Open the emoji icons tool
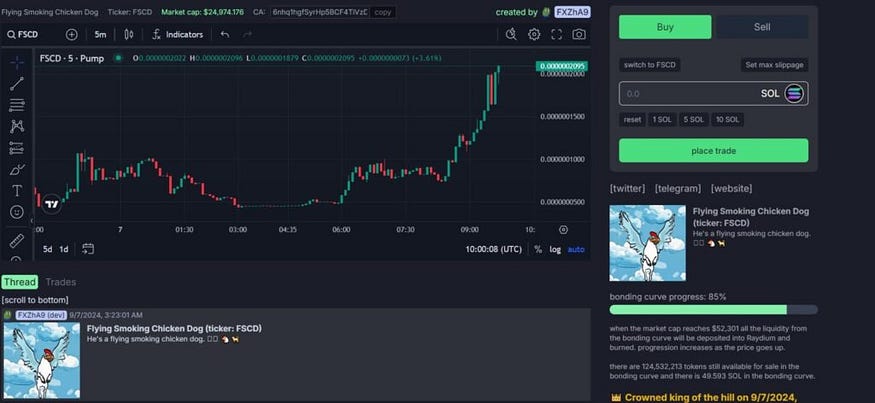The image size is (875, 403). (x=17, y=212)
